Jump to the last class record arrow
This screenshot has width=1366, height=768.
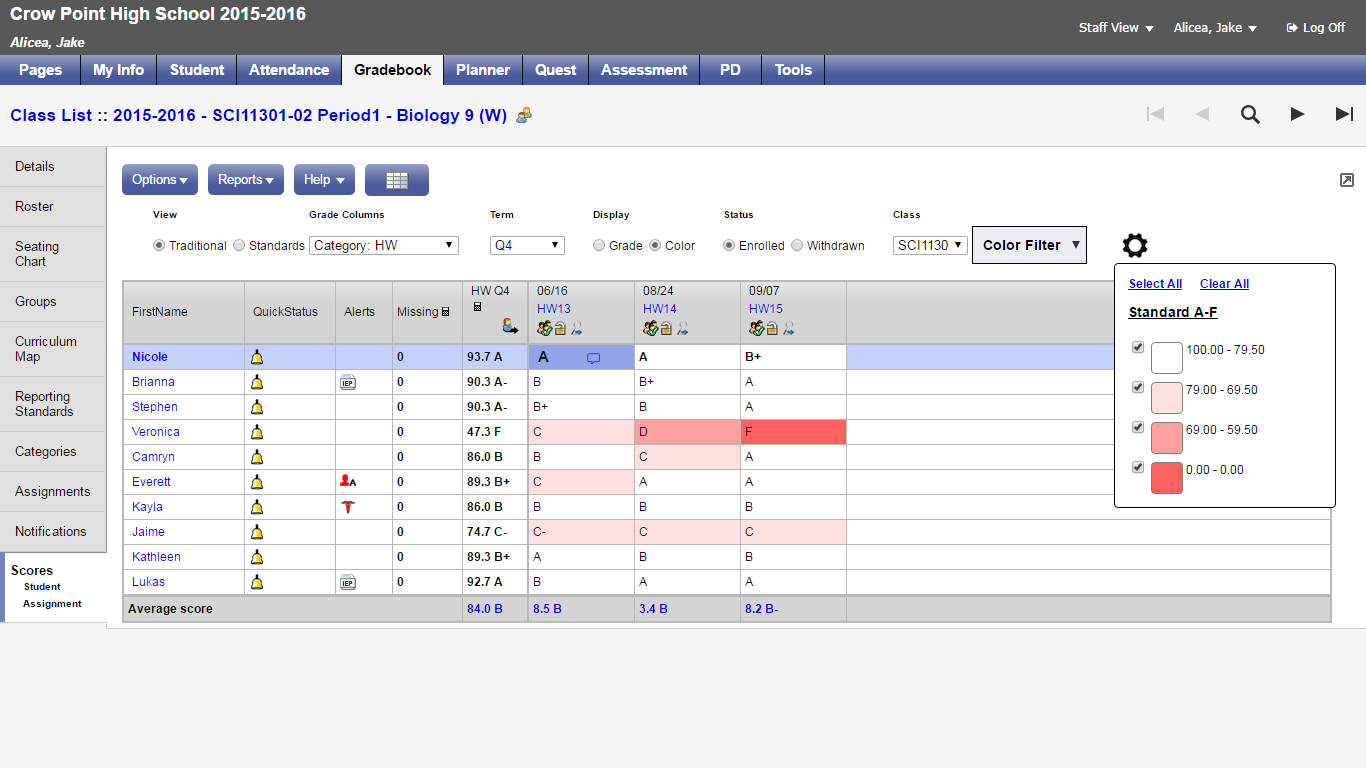[x=1344, y=114]
